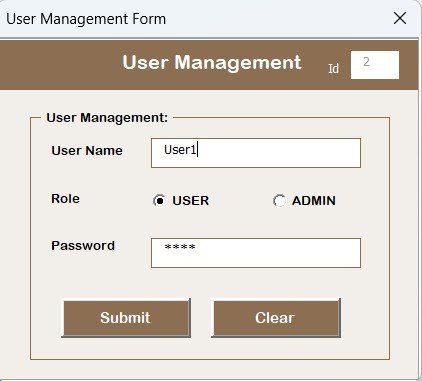Viewport: 422px width, 381px height.
Task: Select the ADMIN role radio button
Action: pyautogui.click(x=279, y=201)
